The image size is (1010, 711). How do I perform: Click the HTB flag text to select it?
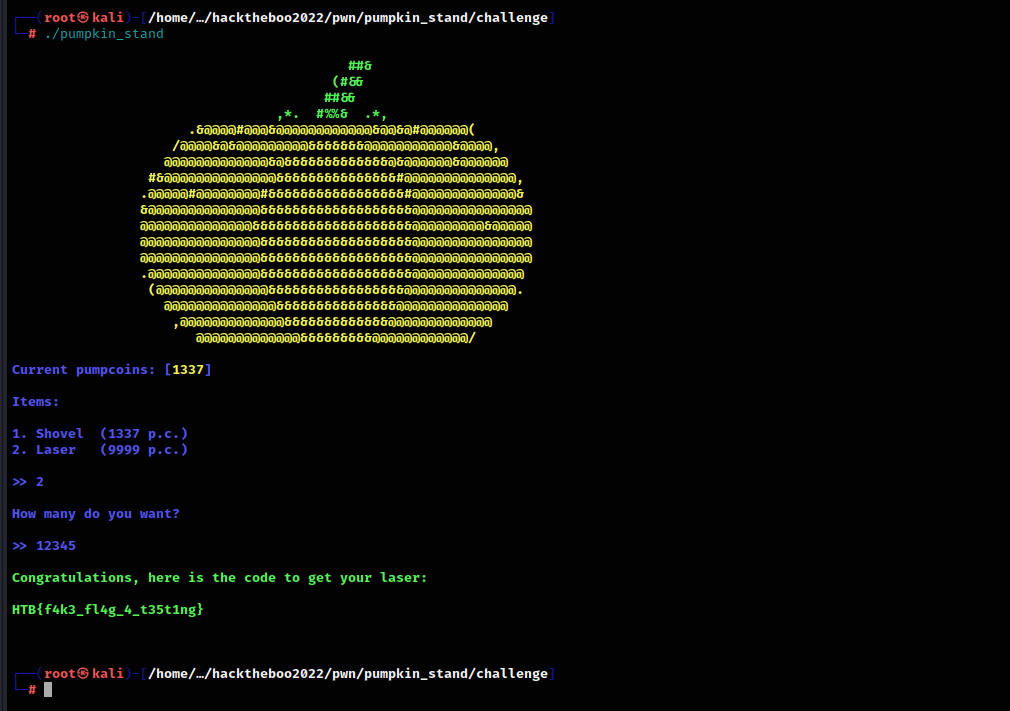(105, 609)
